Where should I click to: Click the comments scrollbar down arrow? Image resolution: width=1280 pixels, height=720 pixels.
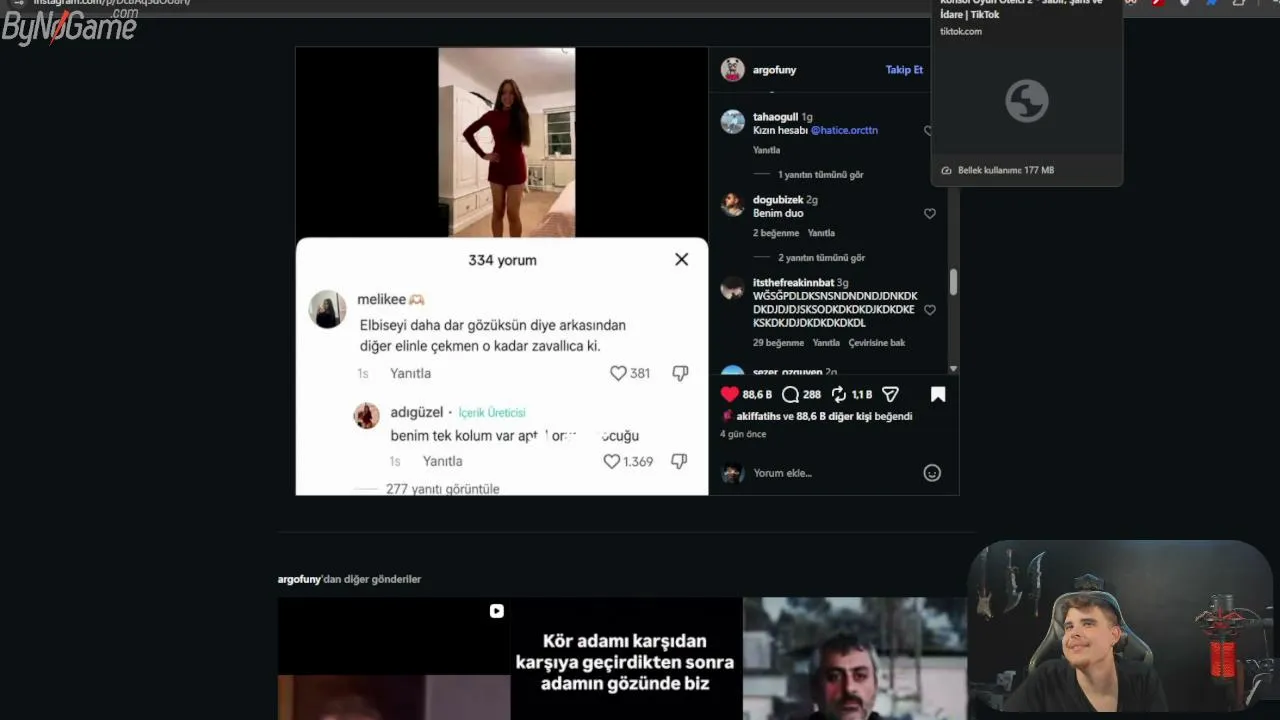coord(953,368)
